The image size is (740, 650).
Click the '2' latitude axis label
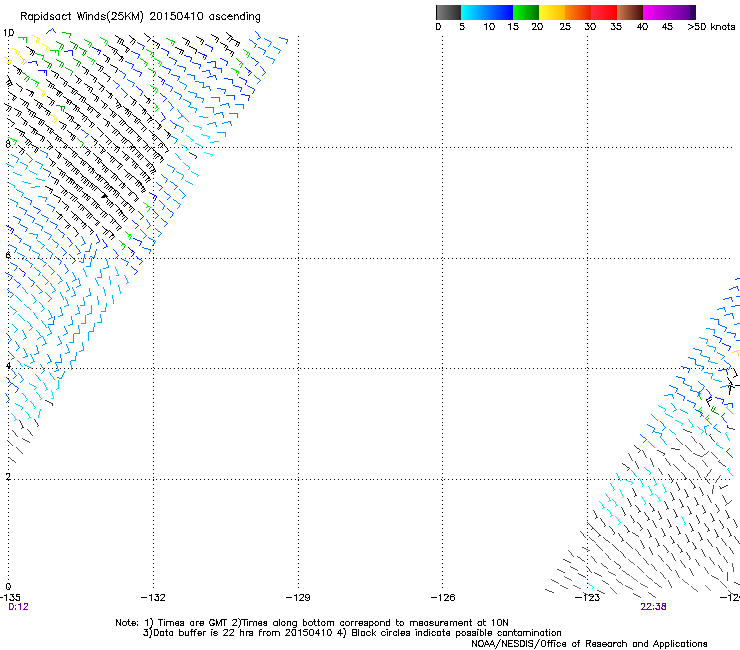(x=8, y=477)
